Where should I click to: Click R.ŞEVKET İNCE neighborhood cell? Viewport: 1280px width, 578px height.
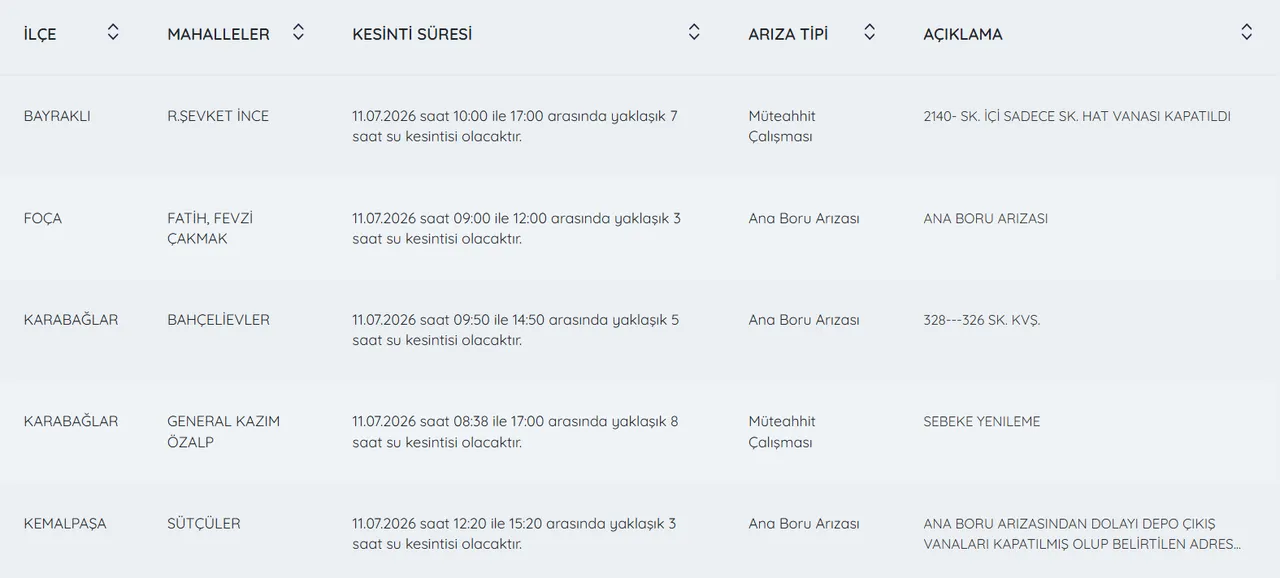point(218,116)
